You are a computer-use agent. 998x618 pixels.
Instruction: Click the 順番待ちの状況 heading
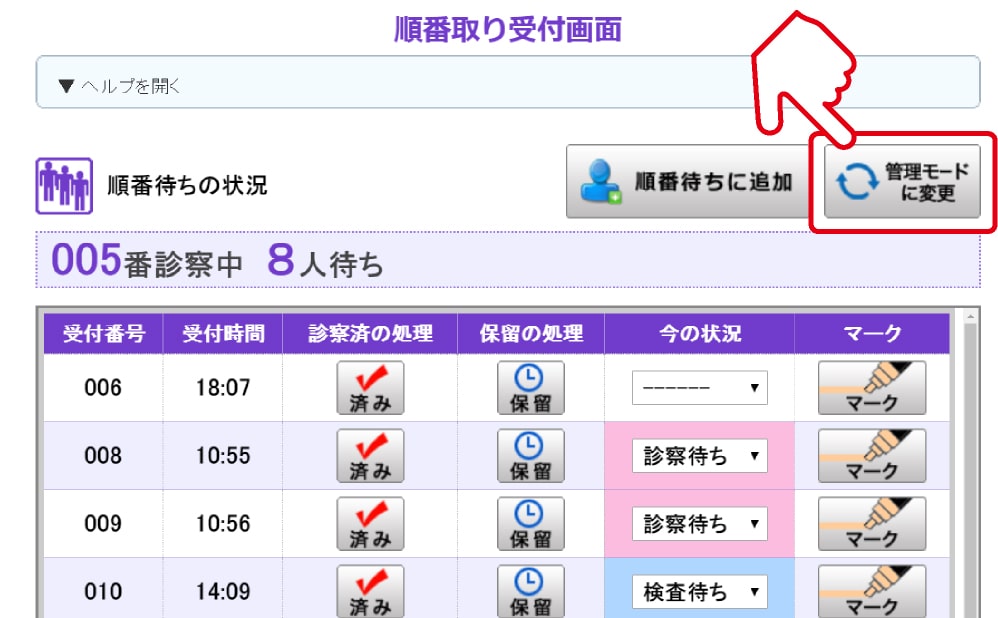187,185
